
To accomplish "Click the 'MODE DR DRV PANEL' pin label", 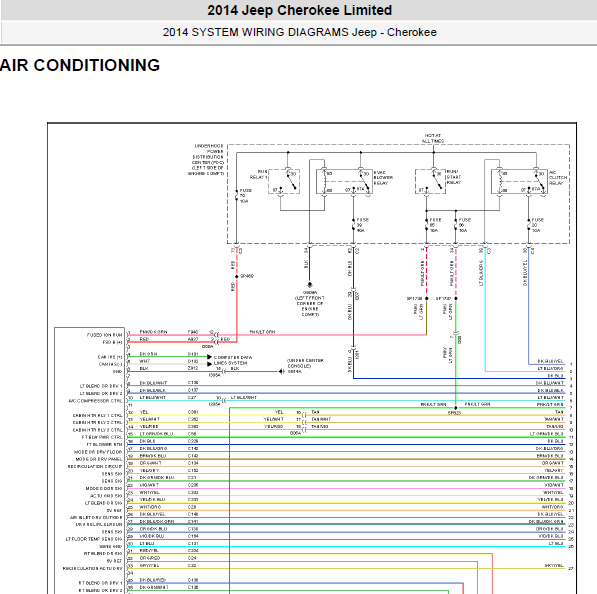I will point(99,459).
